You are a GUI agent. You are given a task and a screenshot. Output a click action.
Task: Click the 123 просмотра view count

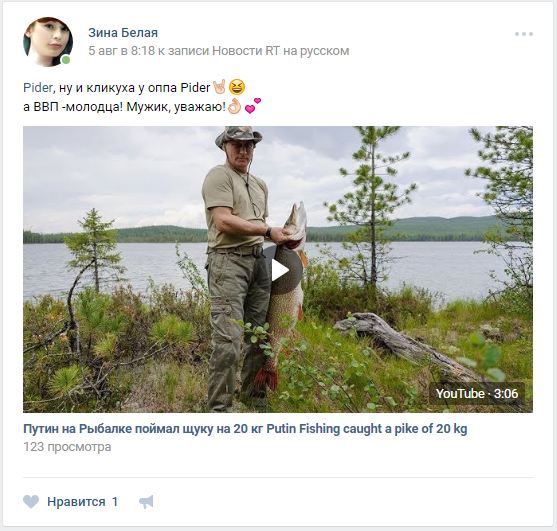(67, 447)
